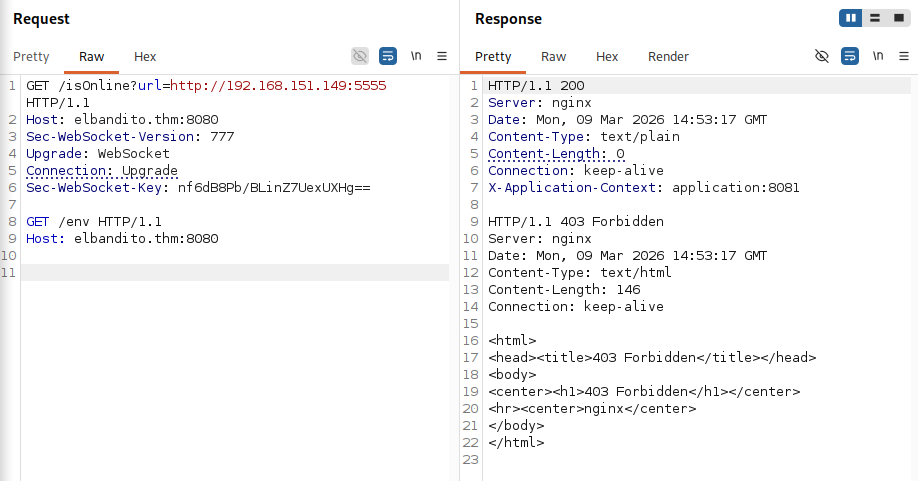The image size is (918, 481).
Task: Click the smuggled GET /env HTTP/1.1 line
Action: coord(94,221)
